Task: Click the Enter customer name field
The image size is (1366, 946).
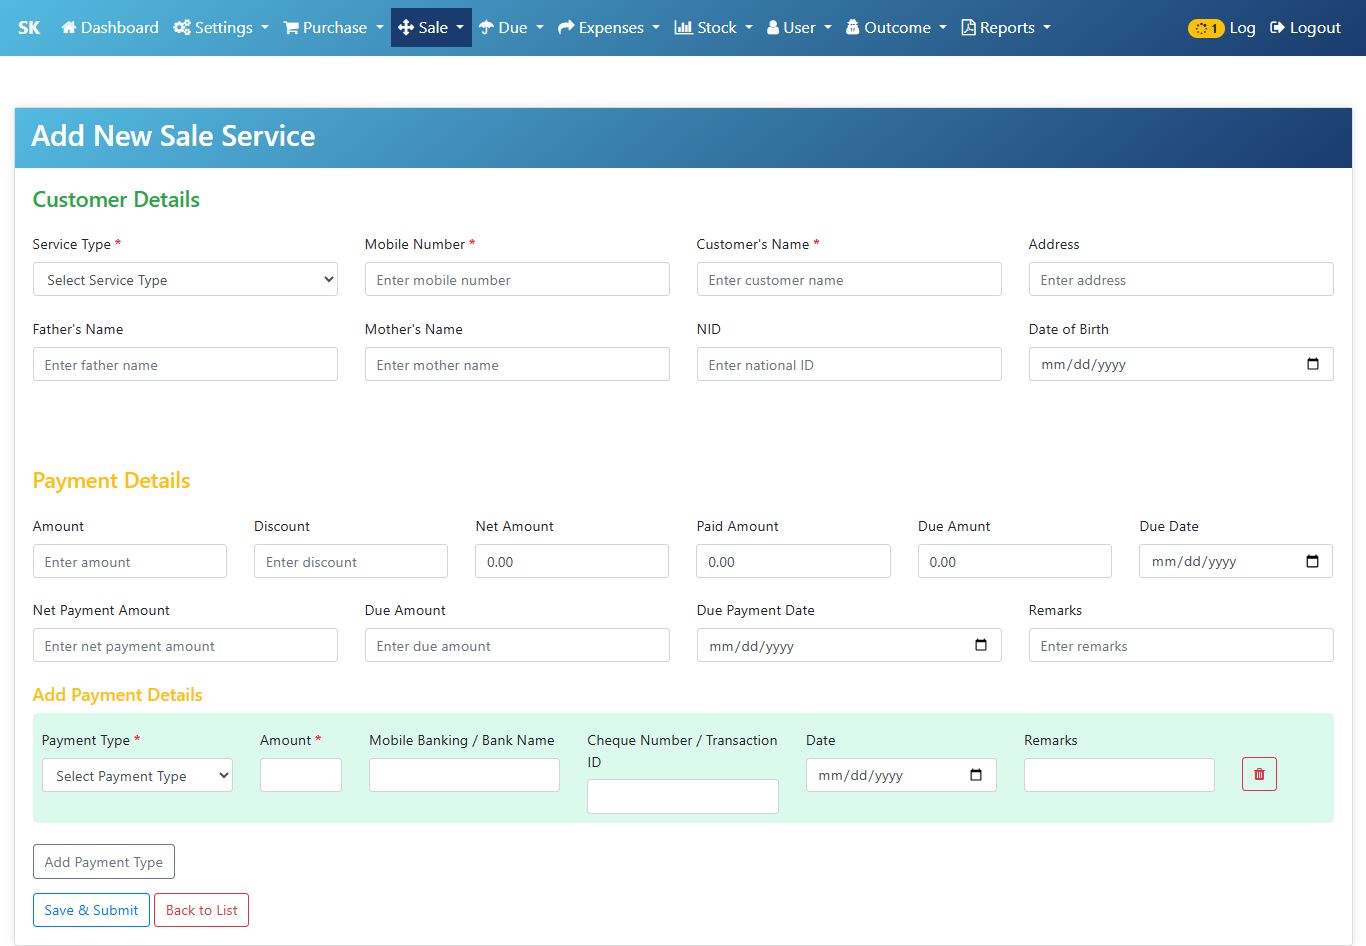Action: coord(849,280)
